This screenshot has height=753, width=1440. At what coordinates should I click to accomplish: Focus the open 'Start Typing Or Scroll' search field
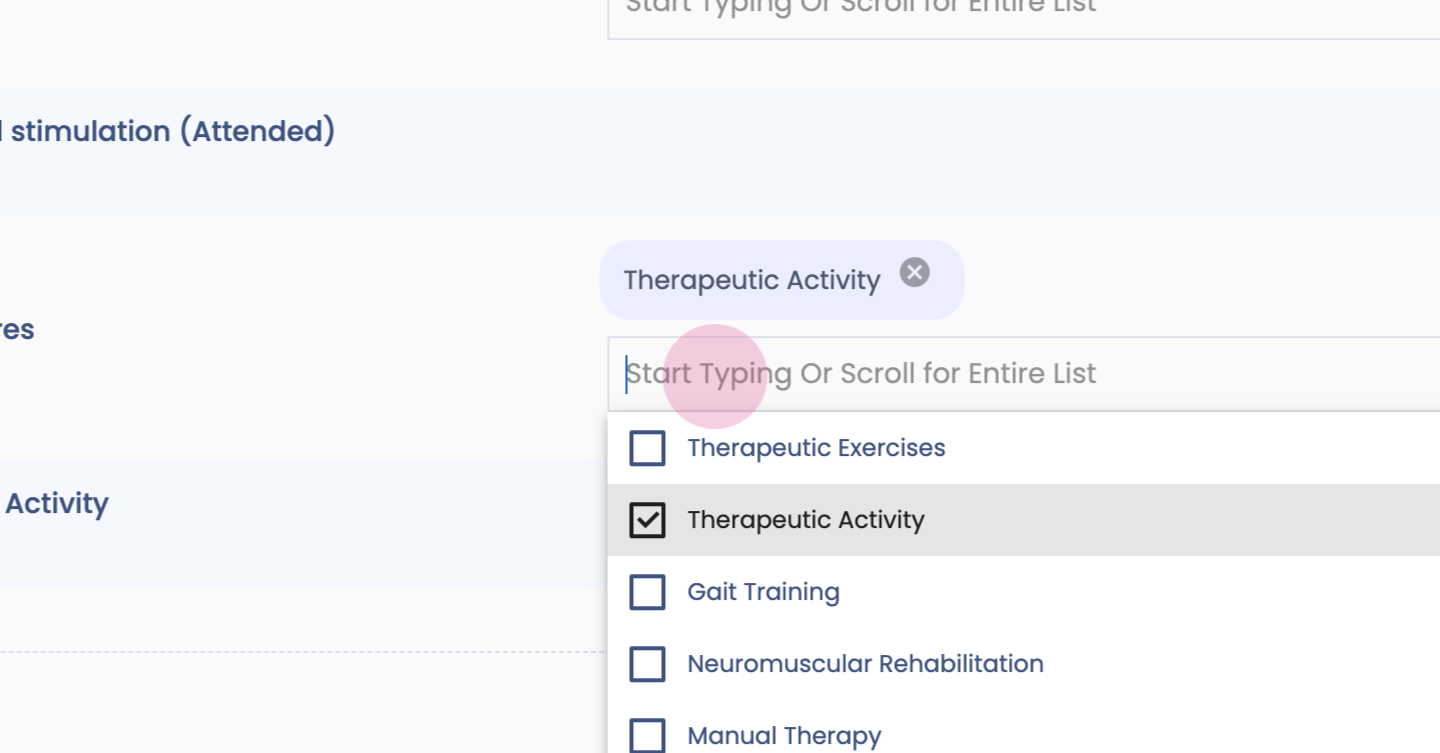[x=1000, y=374]
